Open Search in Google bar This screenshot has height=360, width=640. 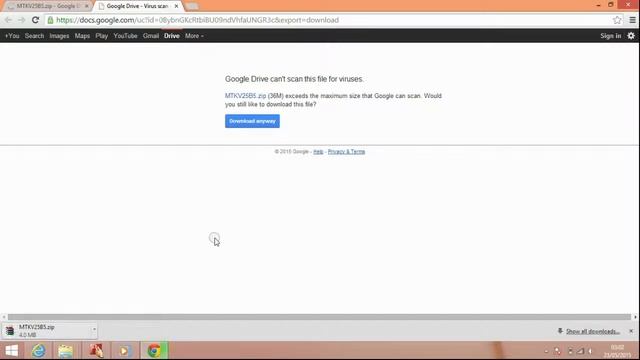34,36
